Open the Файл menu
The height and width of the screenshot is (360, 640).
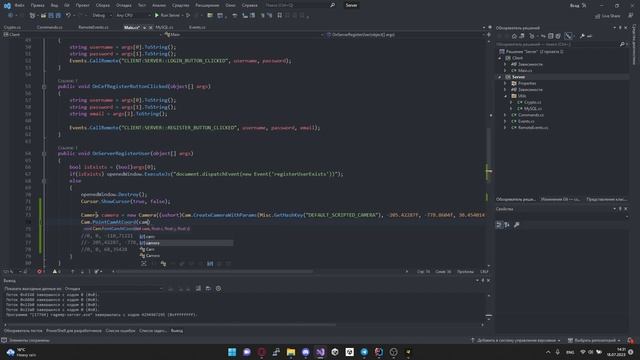[19, 5]
